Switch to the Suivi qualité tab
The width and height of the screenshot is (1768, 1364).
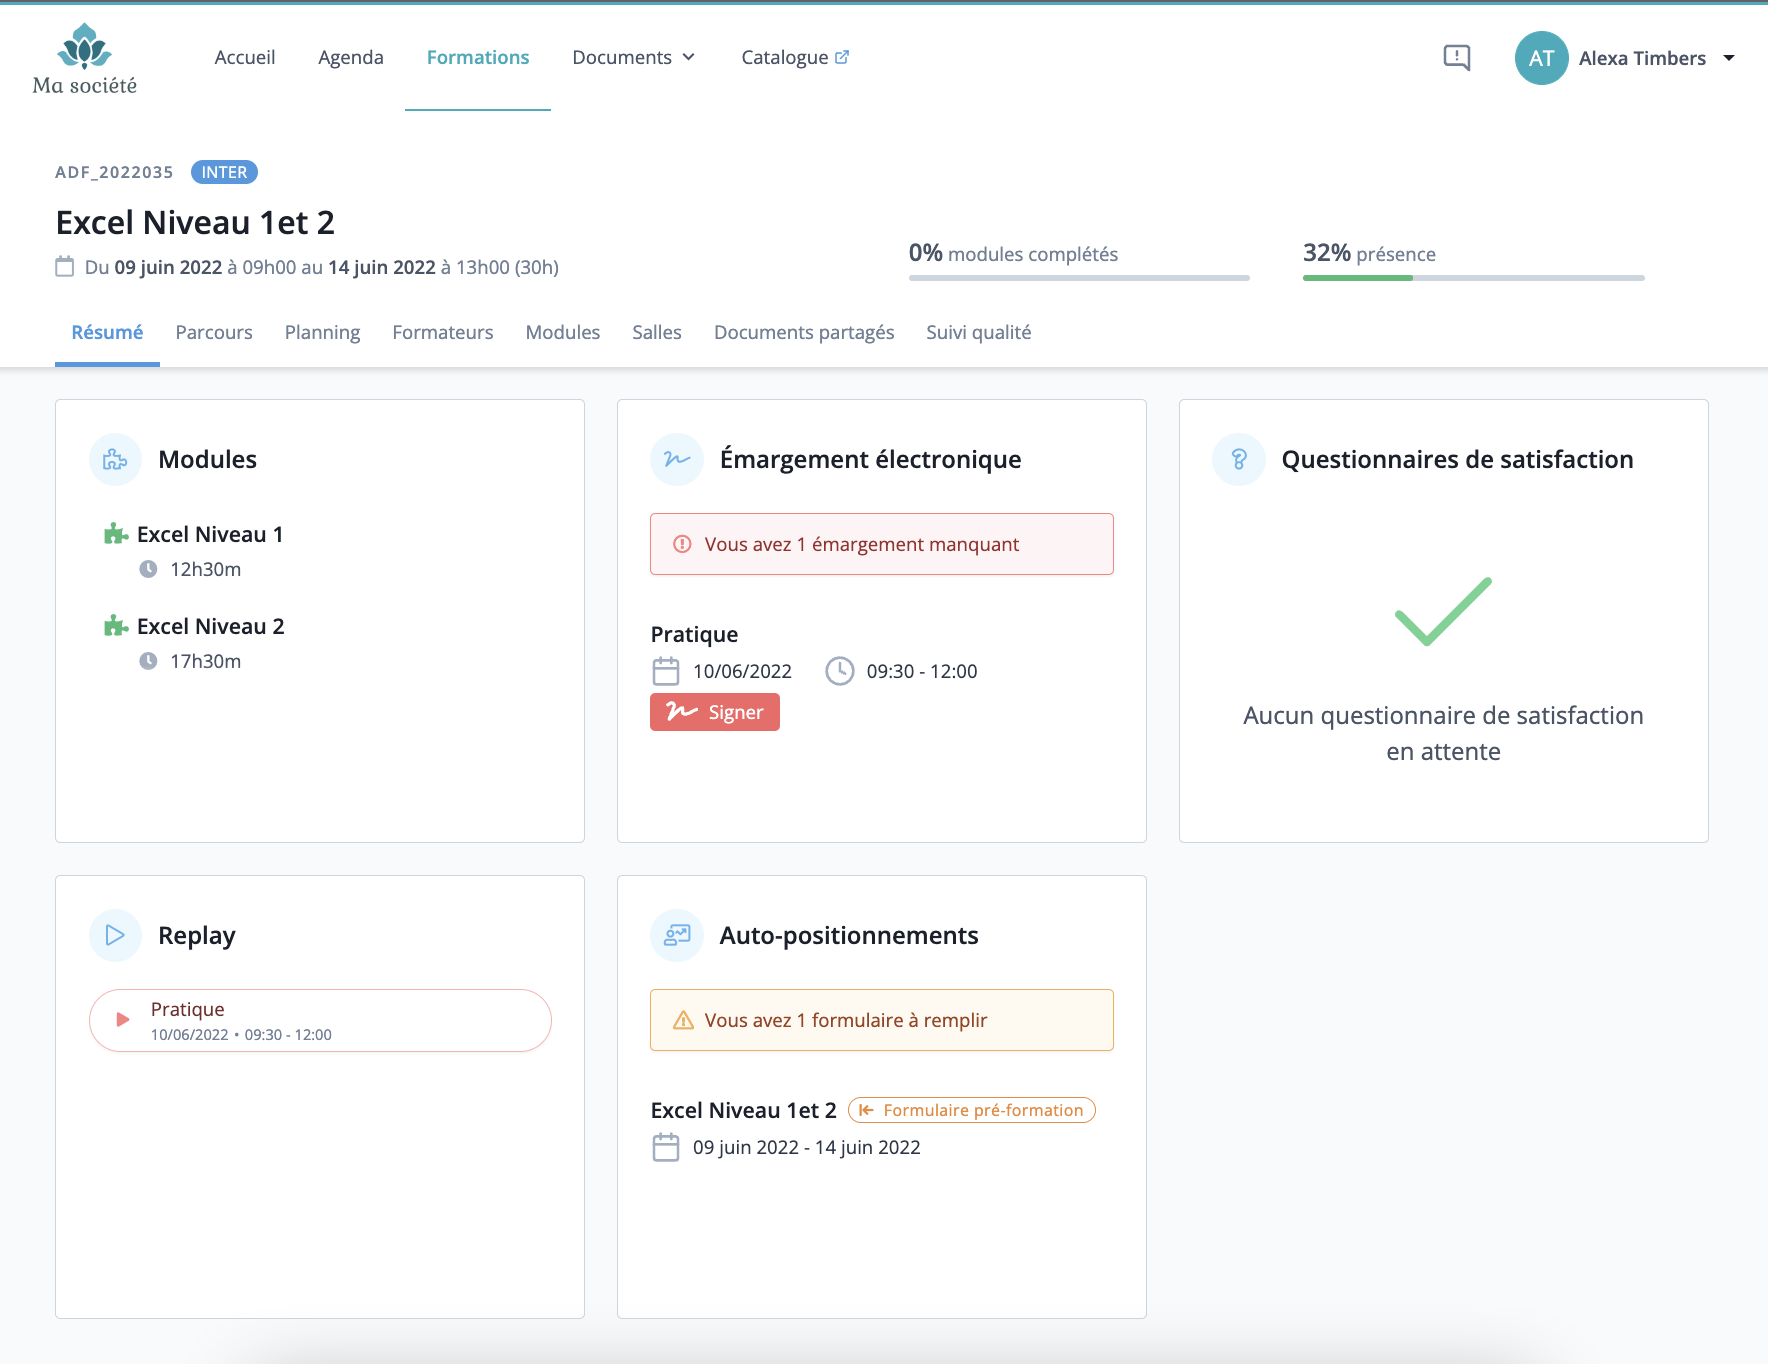pyautogui.click(x=978, y=332)
